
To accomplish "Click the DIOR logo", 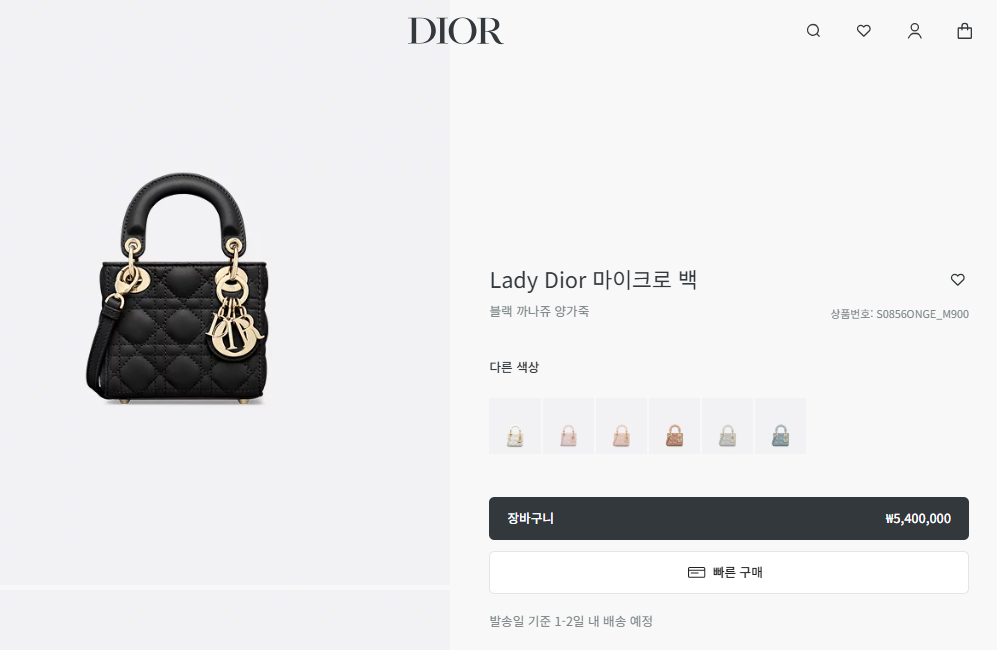I will click(455, 31).
